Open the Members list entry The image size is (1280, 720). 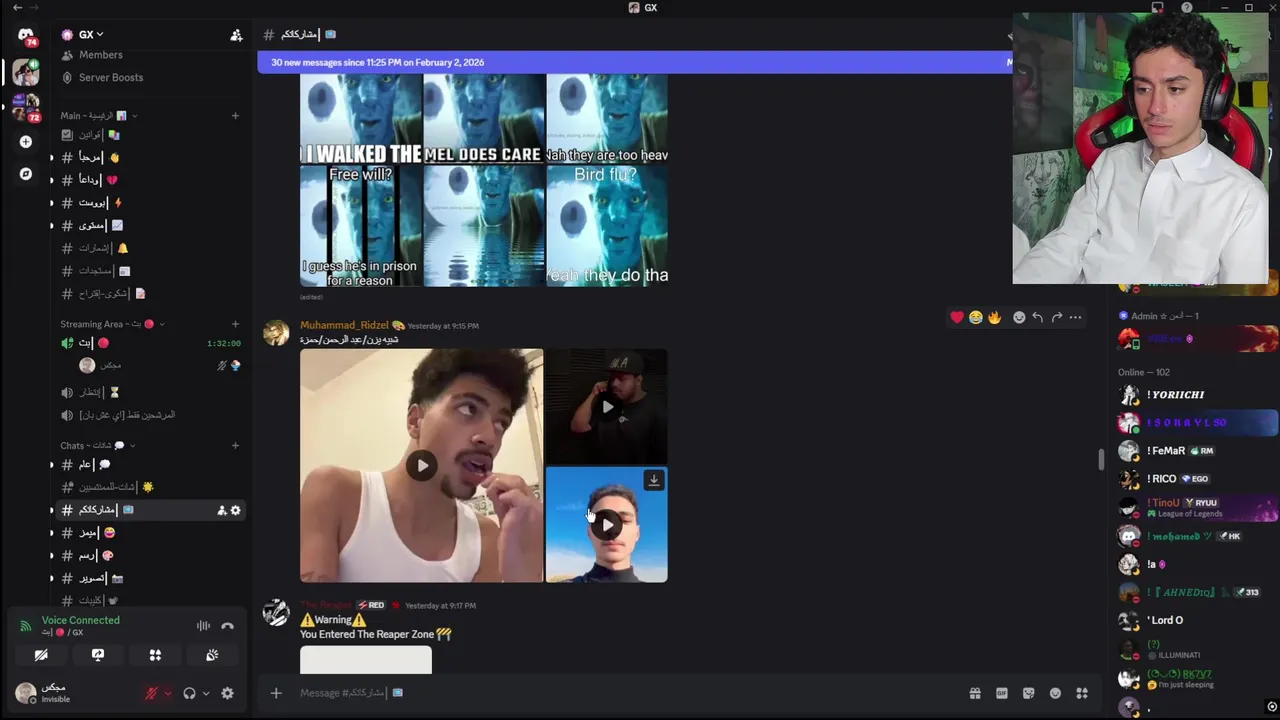100,55
